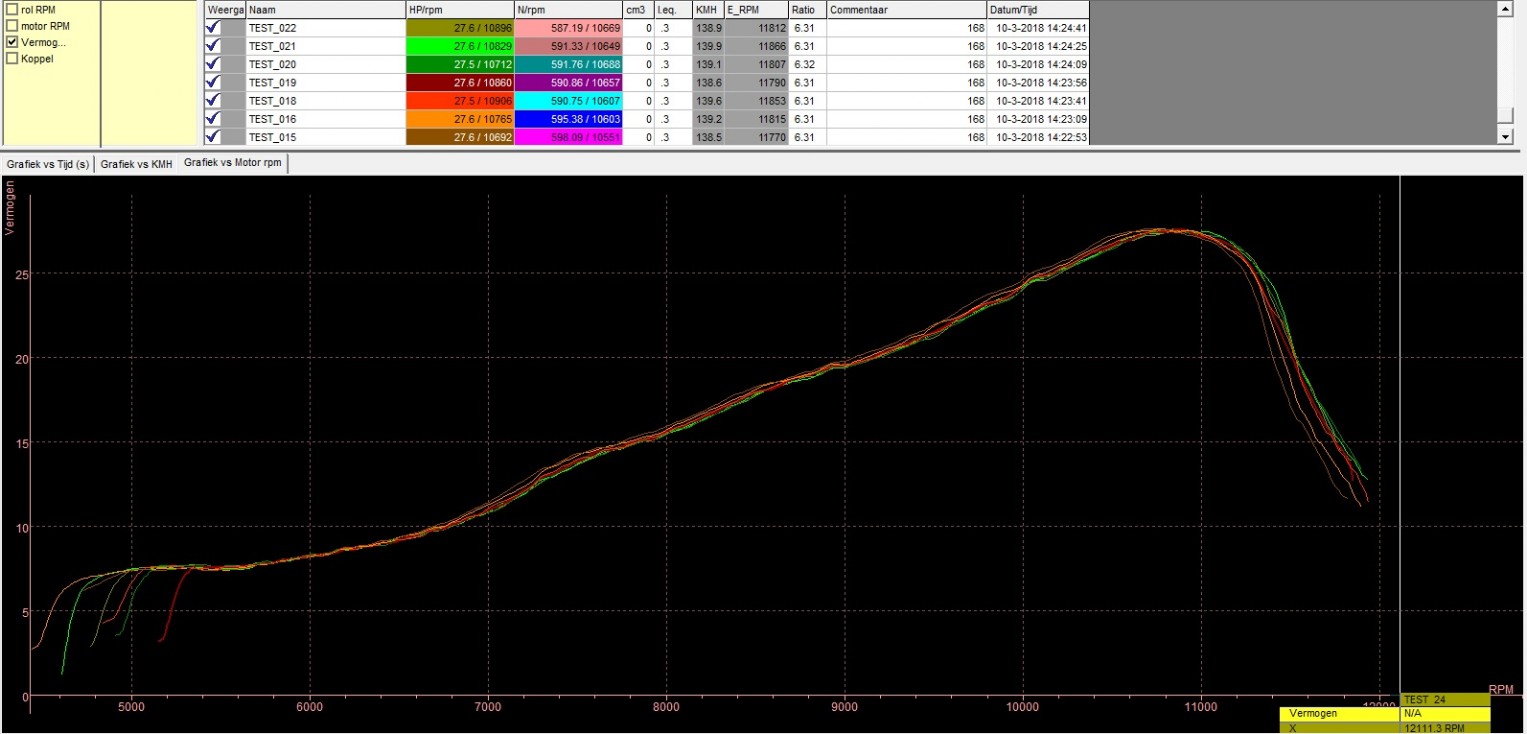
Task: Toggle display checkmark for TEST_020
Action: [213, 64]
